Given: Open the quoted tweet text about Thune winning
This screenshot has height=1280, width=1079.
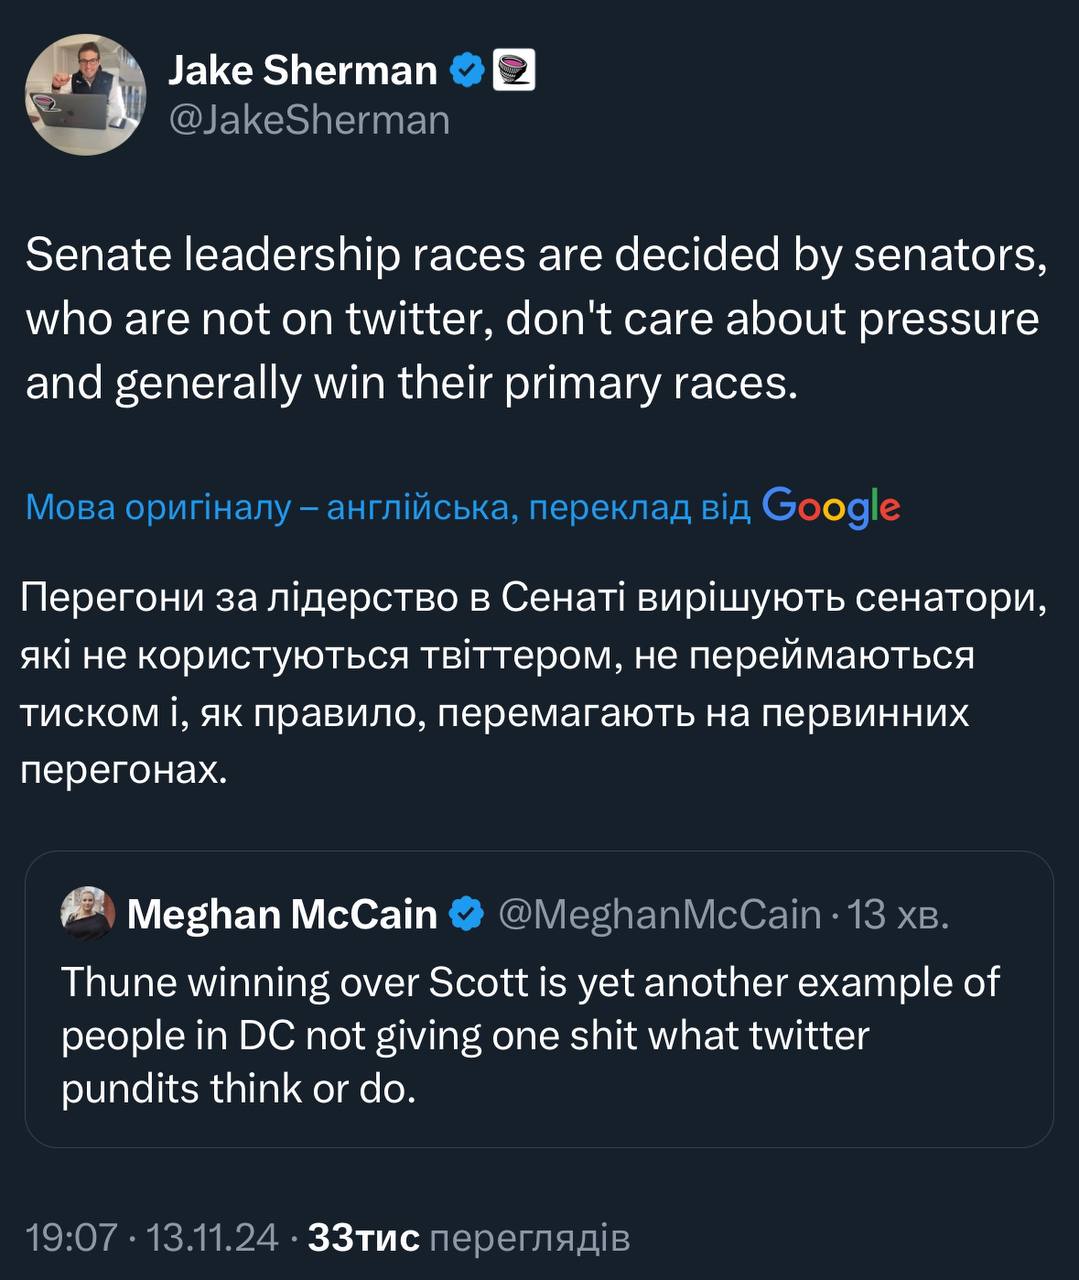Looking at the screenshot, I should point(530,1035).
